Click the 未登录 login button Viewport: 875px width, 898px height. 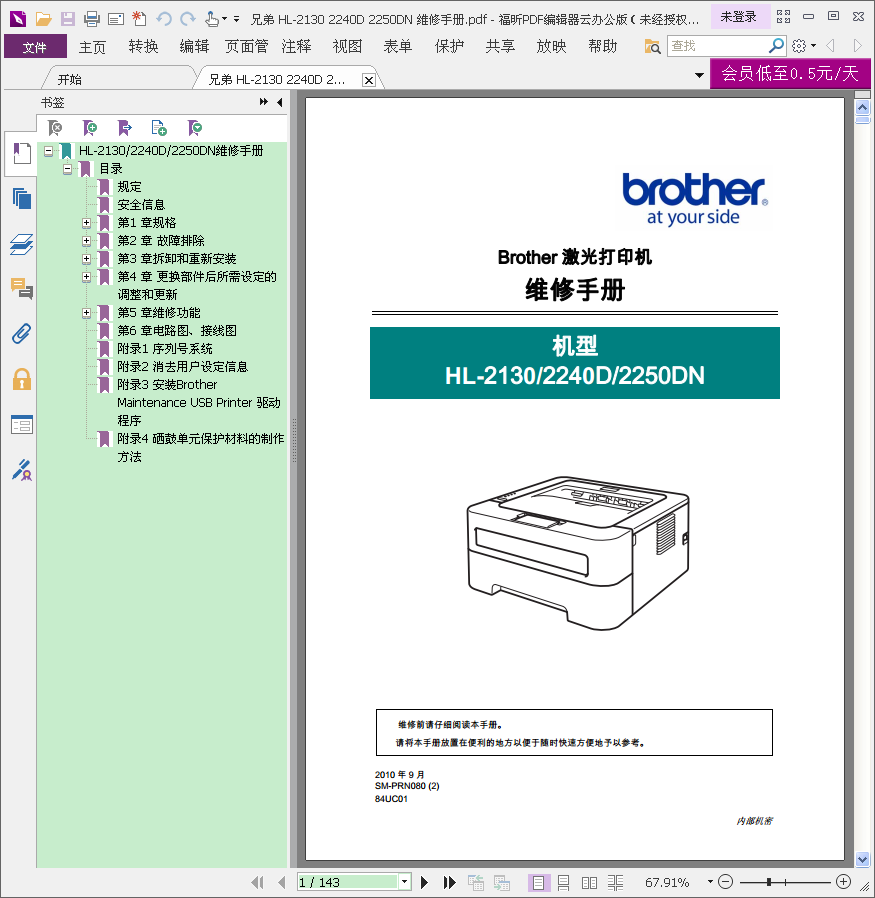click(739, 17)
